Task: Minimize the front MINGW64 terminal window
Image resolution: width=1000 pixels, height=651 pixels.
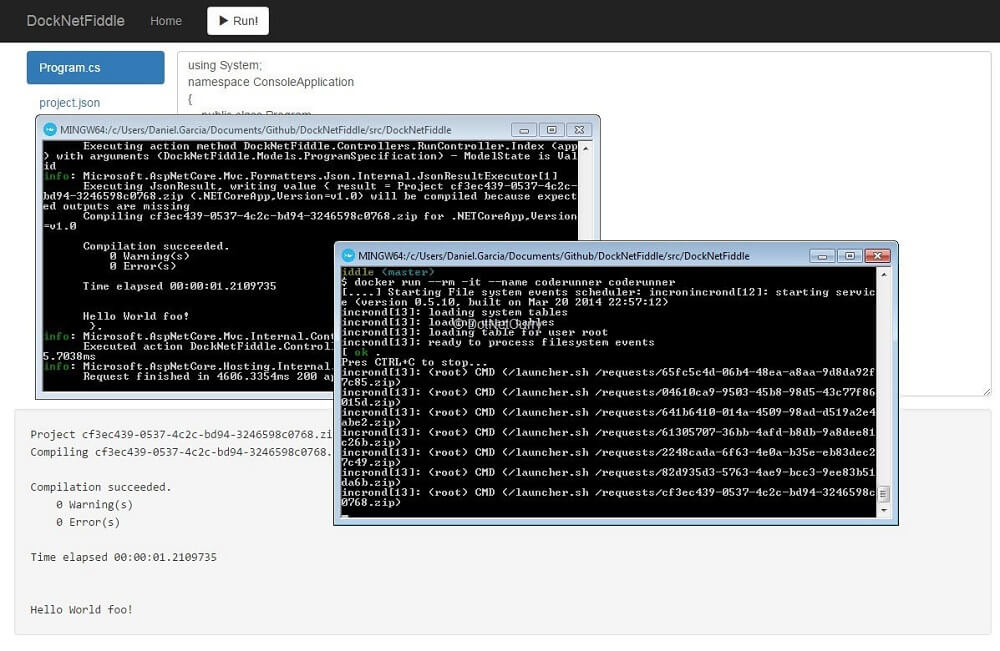Action: click(822, 256)
